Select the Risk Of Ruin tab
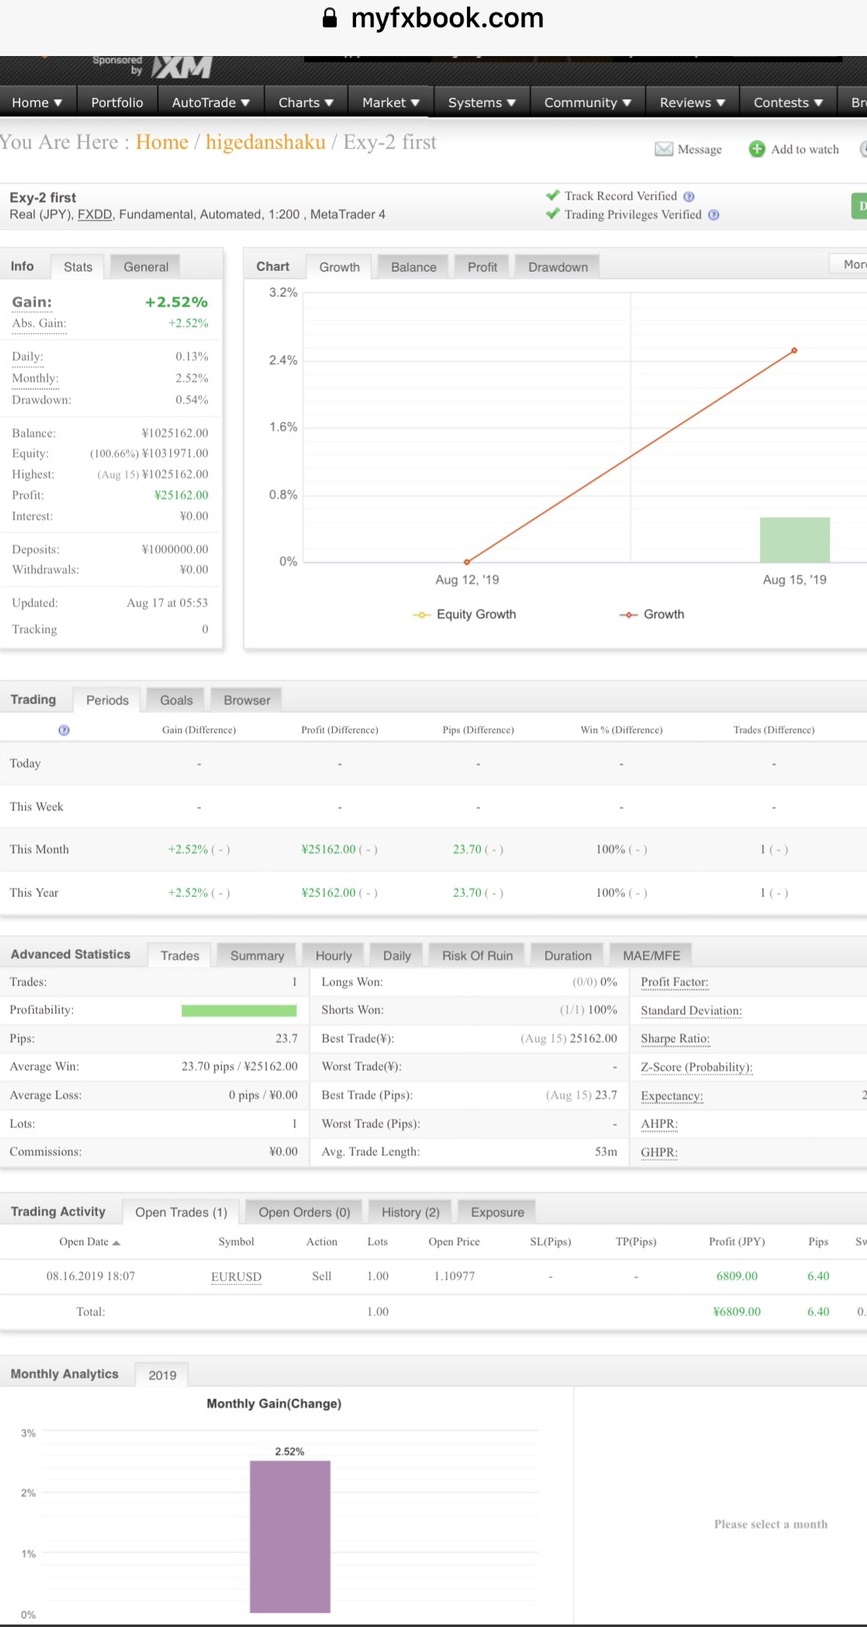Viewport: 867px width, 1627px height. [477, 955]
